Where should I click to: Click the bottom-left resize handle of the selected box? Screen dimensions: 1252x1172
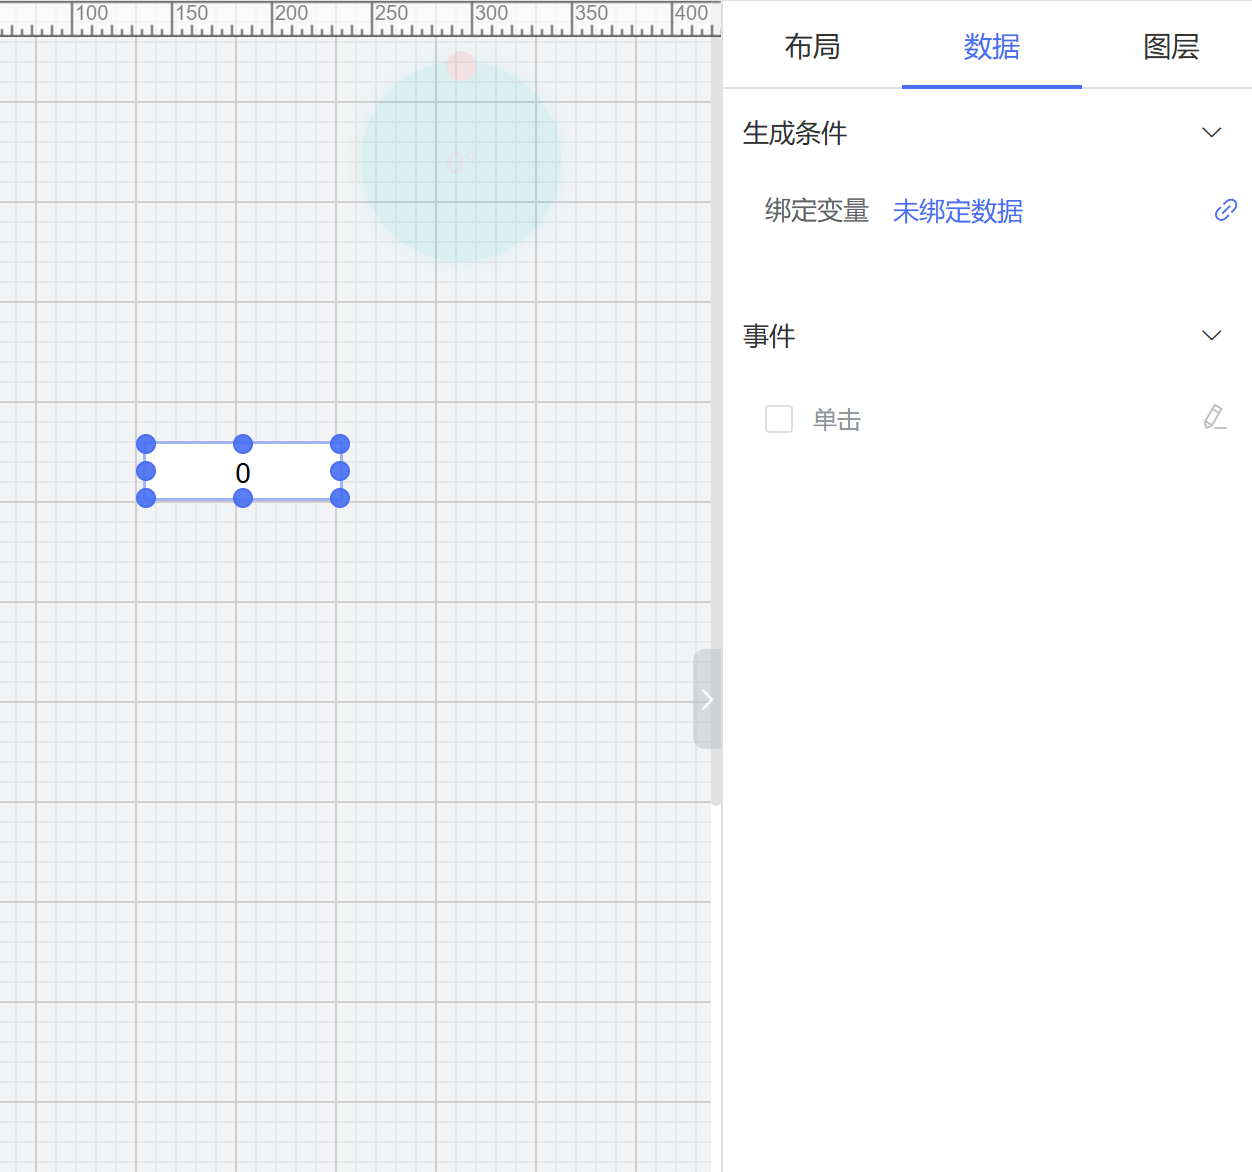pos(146,498)
